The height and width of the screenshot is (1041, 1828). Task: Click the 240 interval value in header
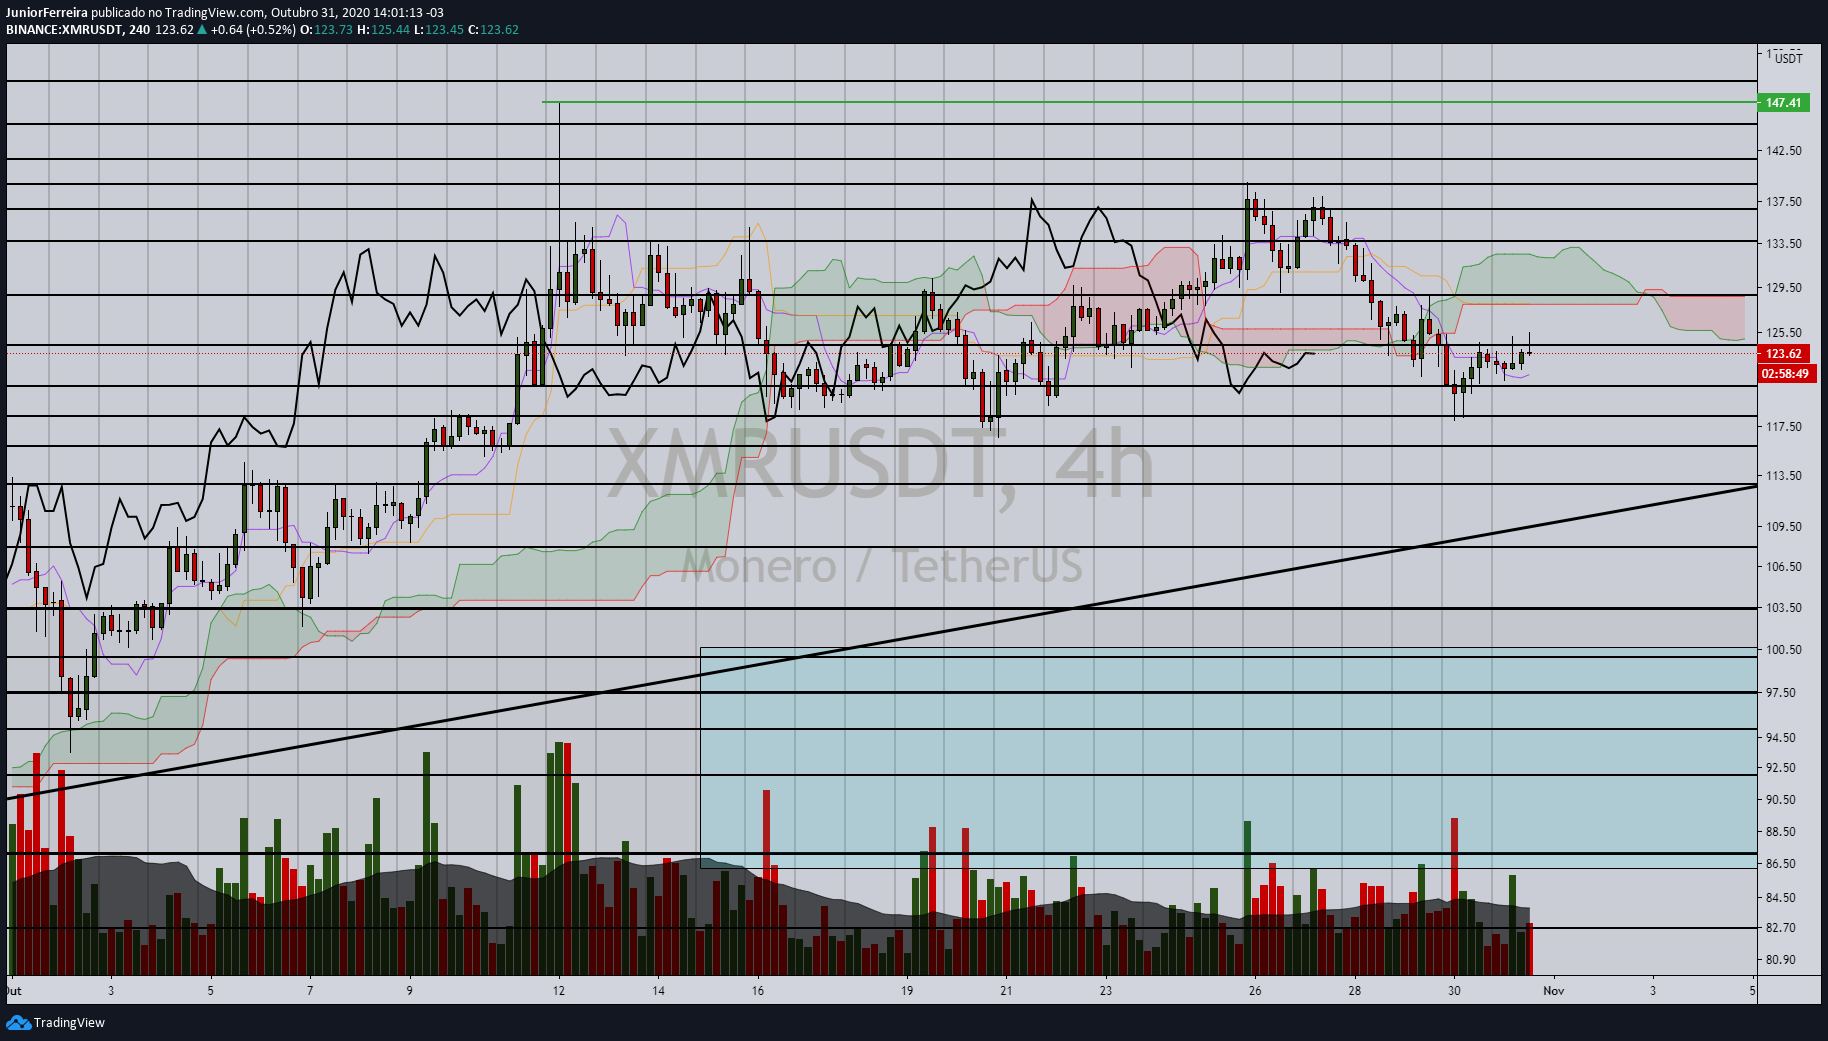[x=140, y=30]
